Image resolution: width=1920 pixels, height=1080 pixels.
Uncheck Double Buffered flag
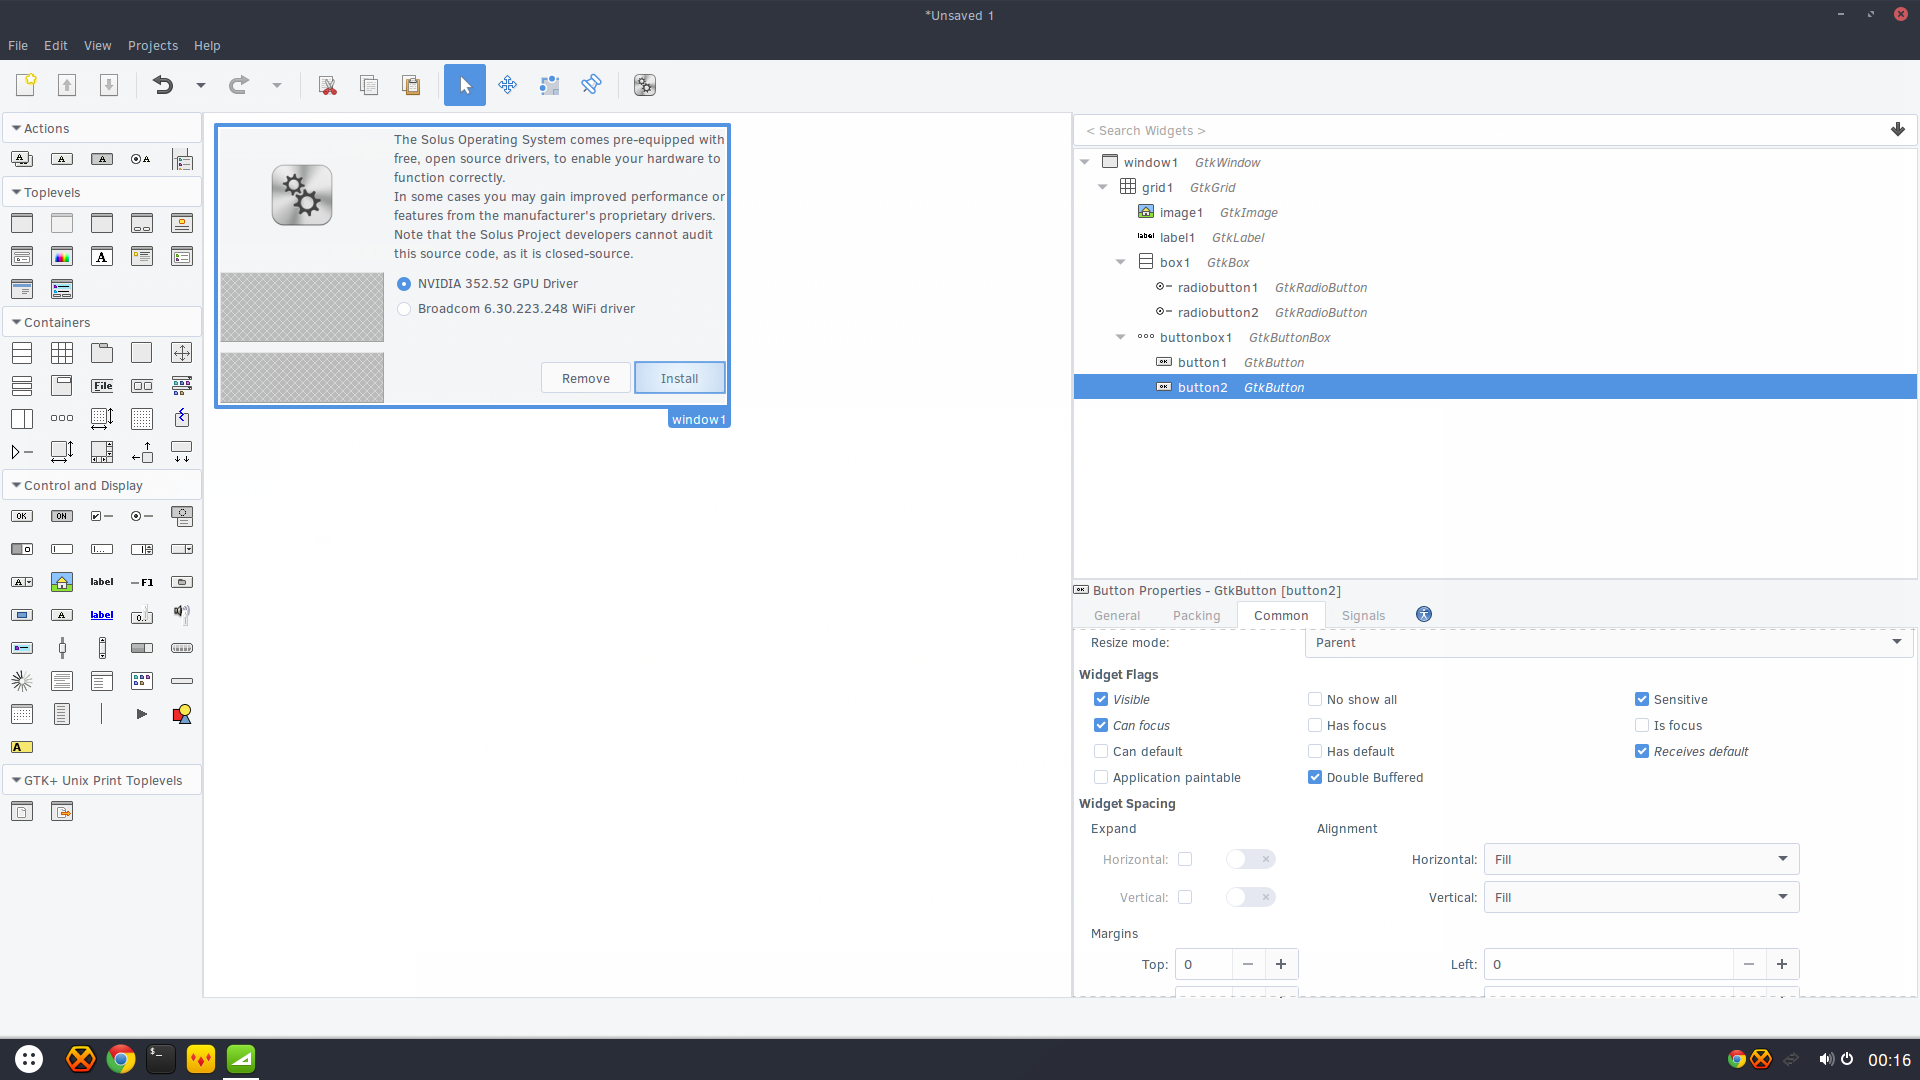coord(1315,777)
